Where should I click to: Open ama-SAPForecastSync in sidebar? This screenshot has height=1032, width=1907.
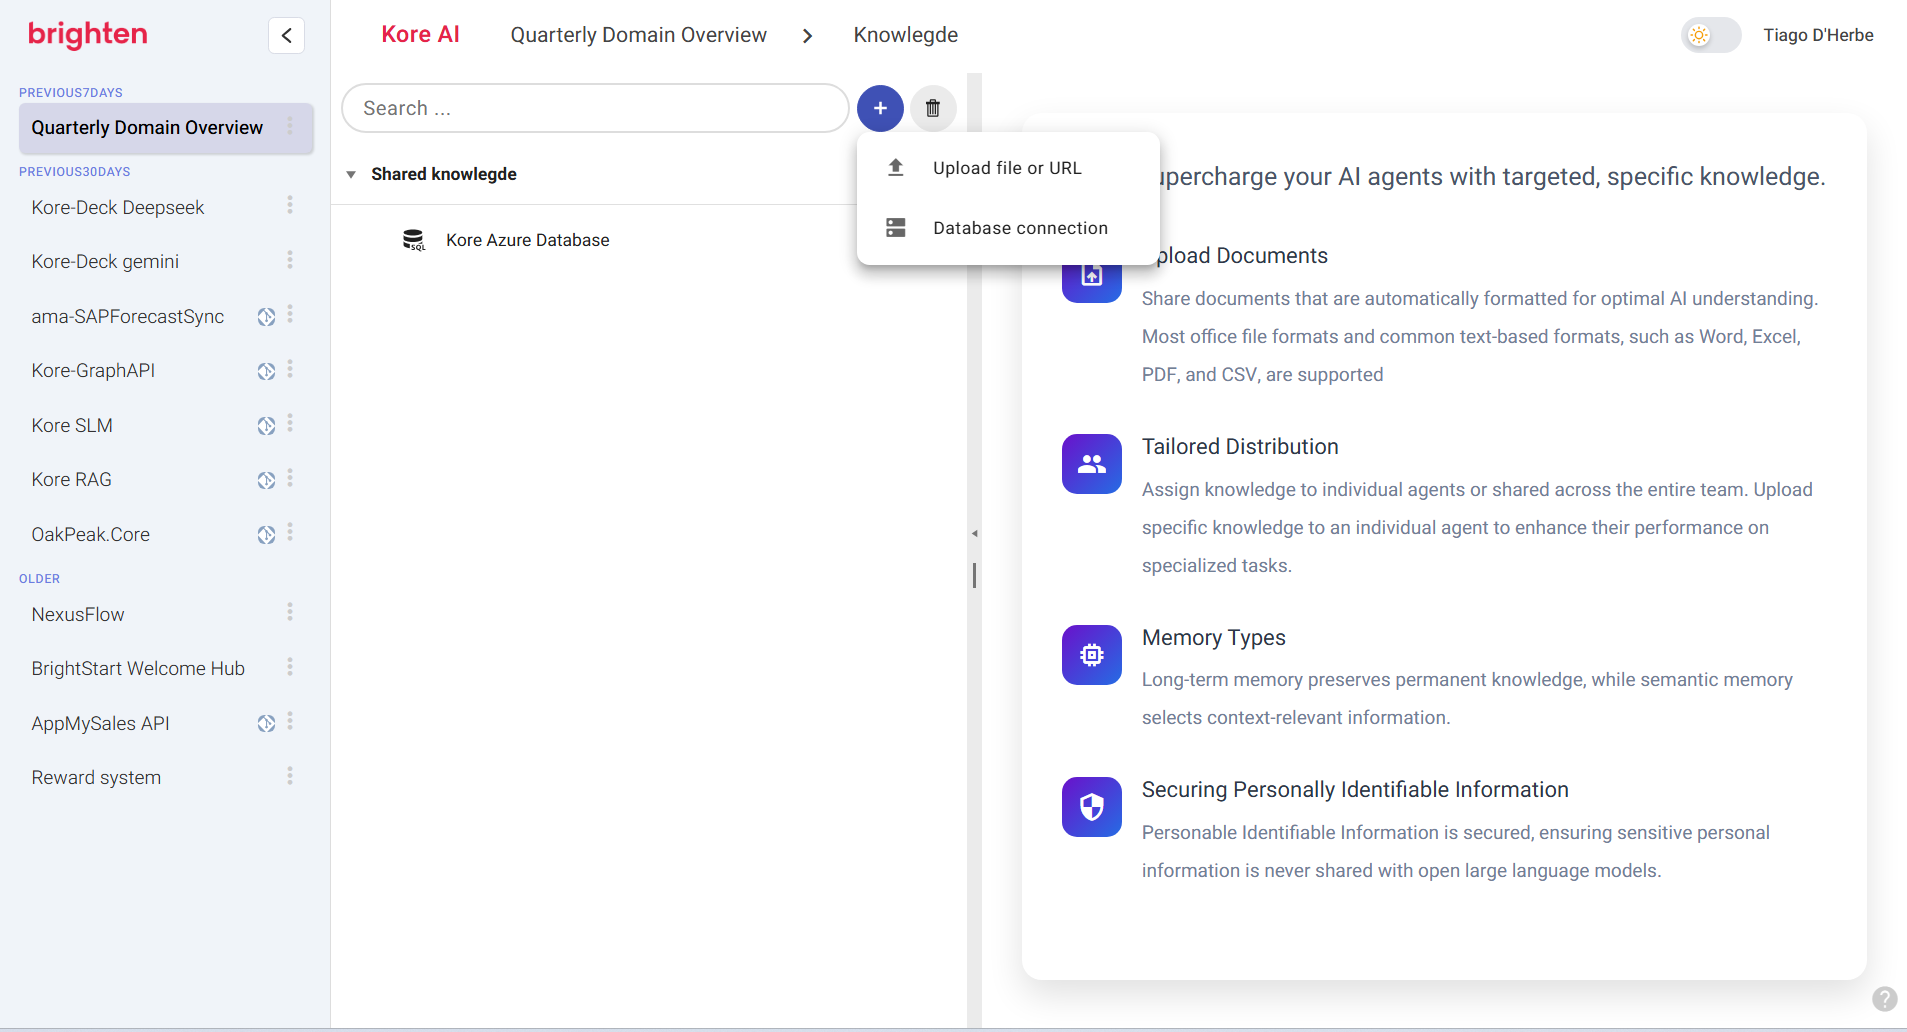tap(128, 317)
